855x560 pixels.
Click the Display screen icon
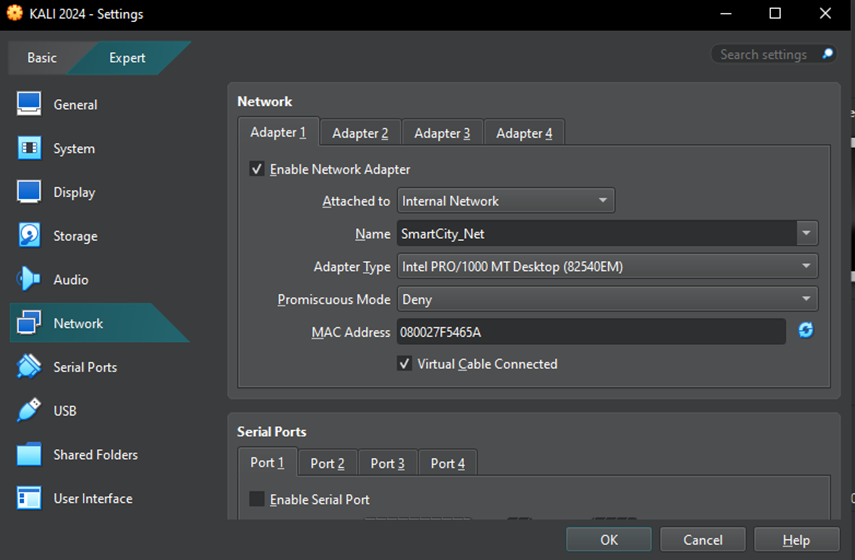pyautogui.click(x=29, y=191)
